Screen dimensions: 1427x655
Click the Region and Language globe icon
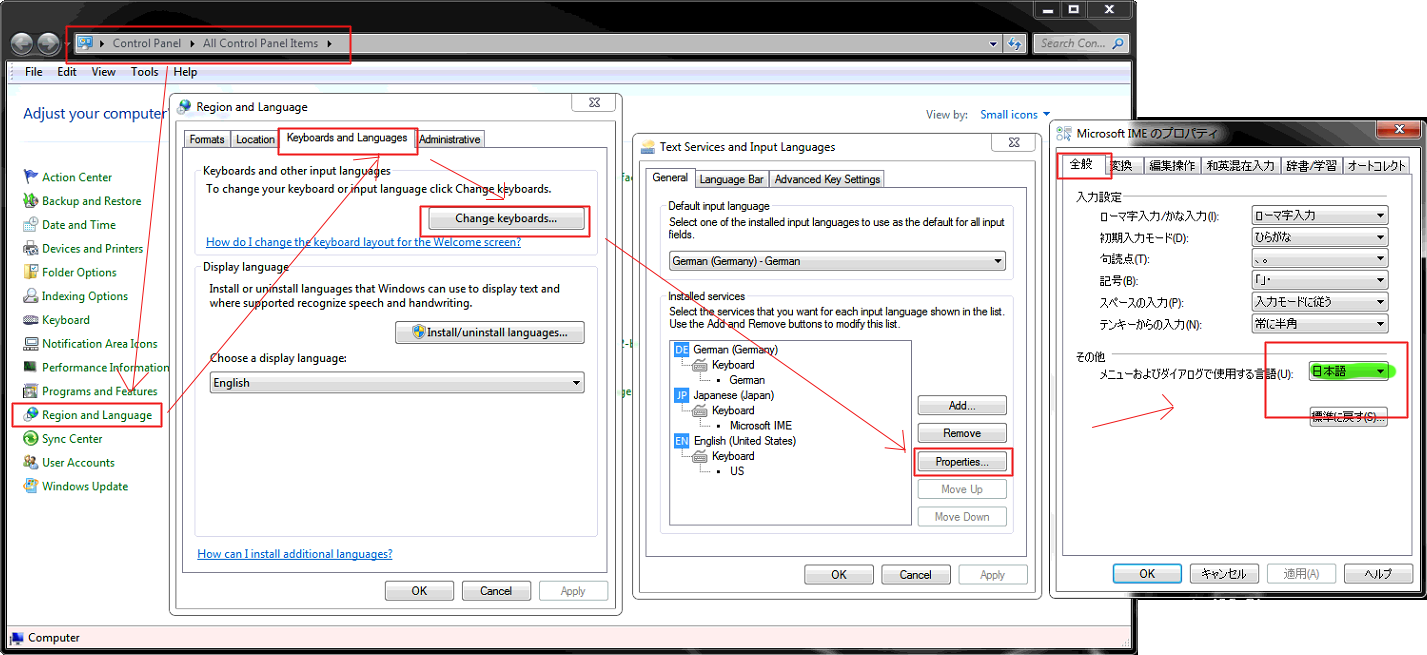31,415
